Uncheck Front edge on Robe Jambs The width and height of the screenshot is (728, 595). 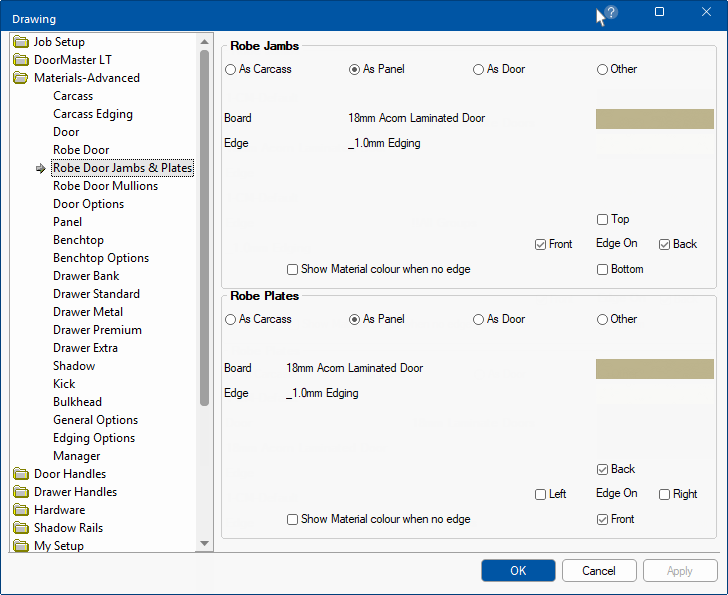[540, 245]
